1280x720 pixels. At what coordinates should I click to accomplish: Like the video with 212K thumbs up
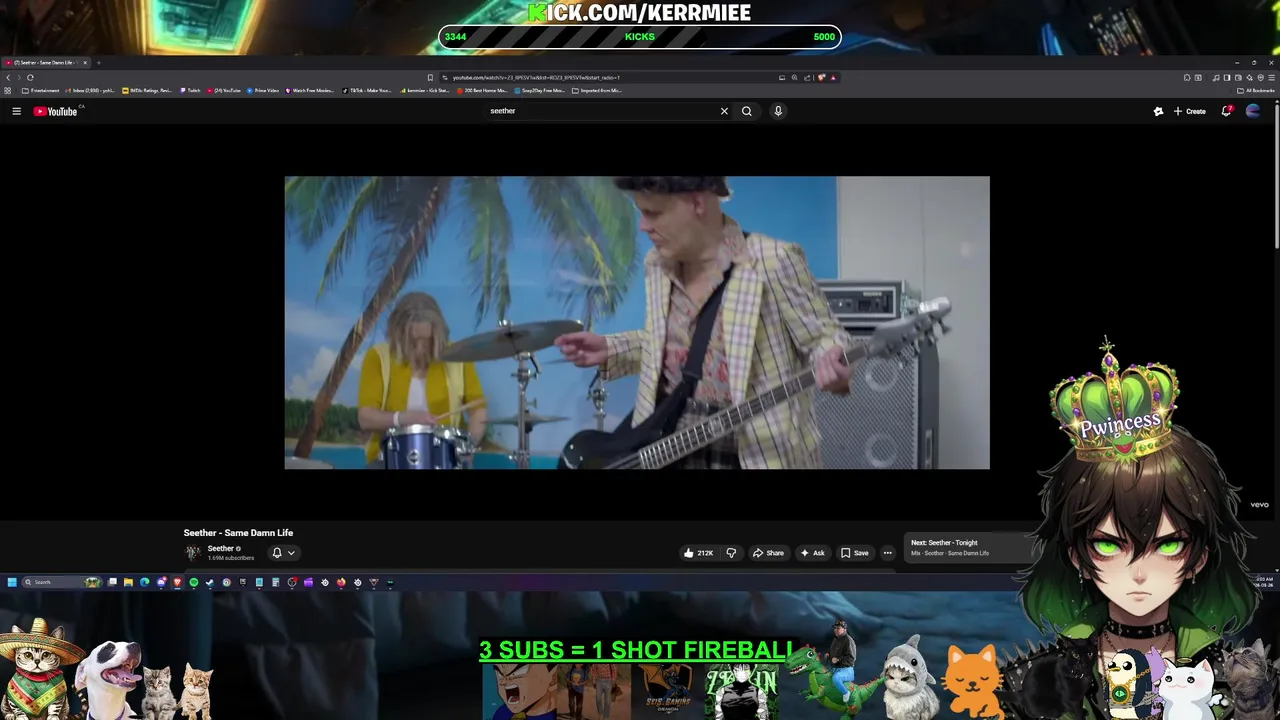pos(698,553)
